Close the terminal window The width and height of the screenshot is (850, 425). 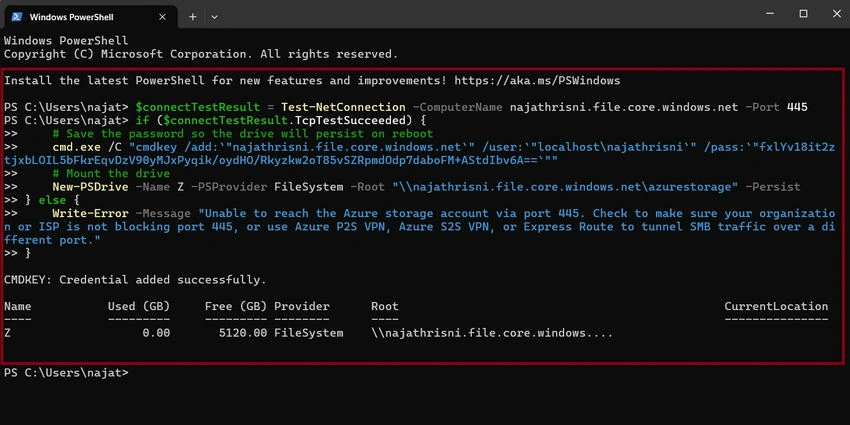pyautogui.click(x=836, y=14)
